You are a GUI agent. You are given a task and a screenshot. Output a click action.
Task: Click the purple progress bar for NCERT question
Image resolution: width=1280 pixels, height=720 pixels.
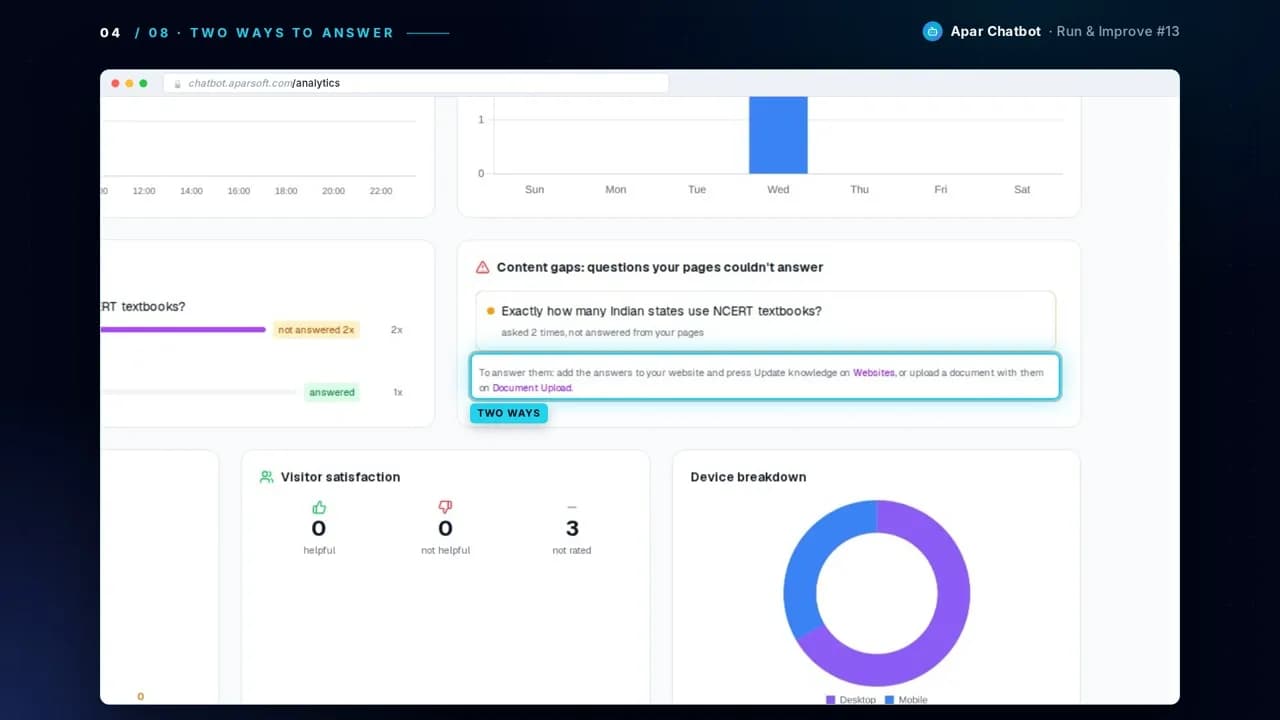pyautogui.click(x=183, y=329)
